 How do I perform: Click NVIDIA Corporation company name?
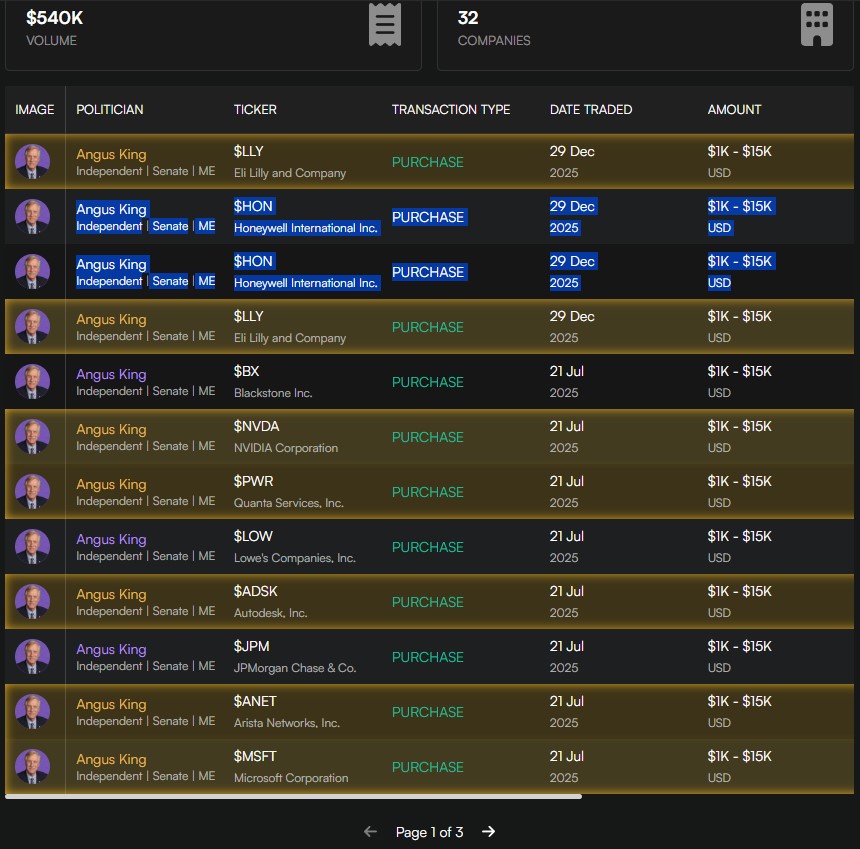point(286,448)
